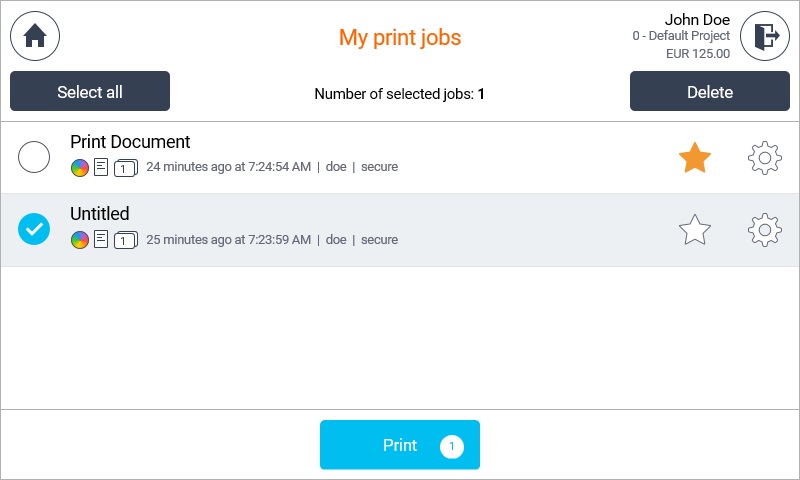Click the page icon on Untitled job
The height and width of the screenshot is (480, 800).
coord(101,240)
